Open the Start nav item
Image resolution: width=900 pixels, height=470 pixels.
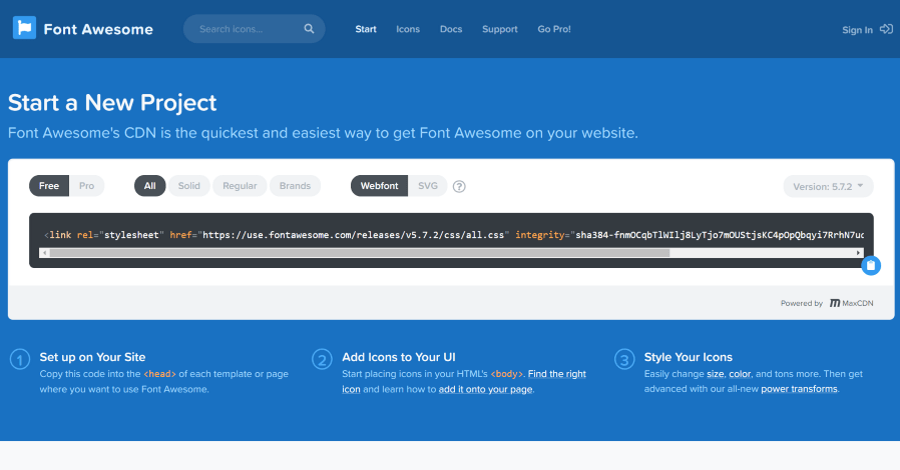point(366,29)
